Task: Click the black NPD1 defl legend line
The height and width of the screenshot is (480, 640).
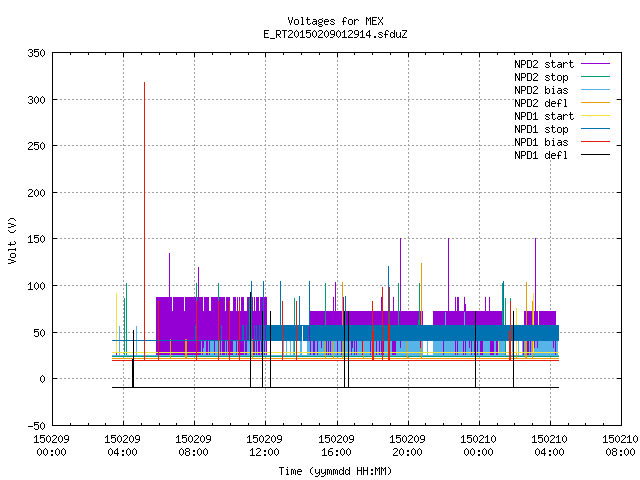Action: tap(595, 155)
